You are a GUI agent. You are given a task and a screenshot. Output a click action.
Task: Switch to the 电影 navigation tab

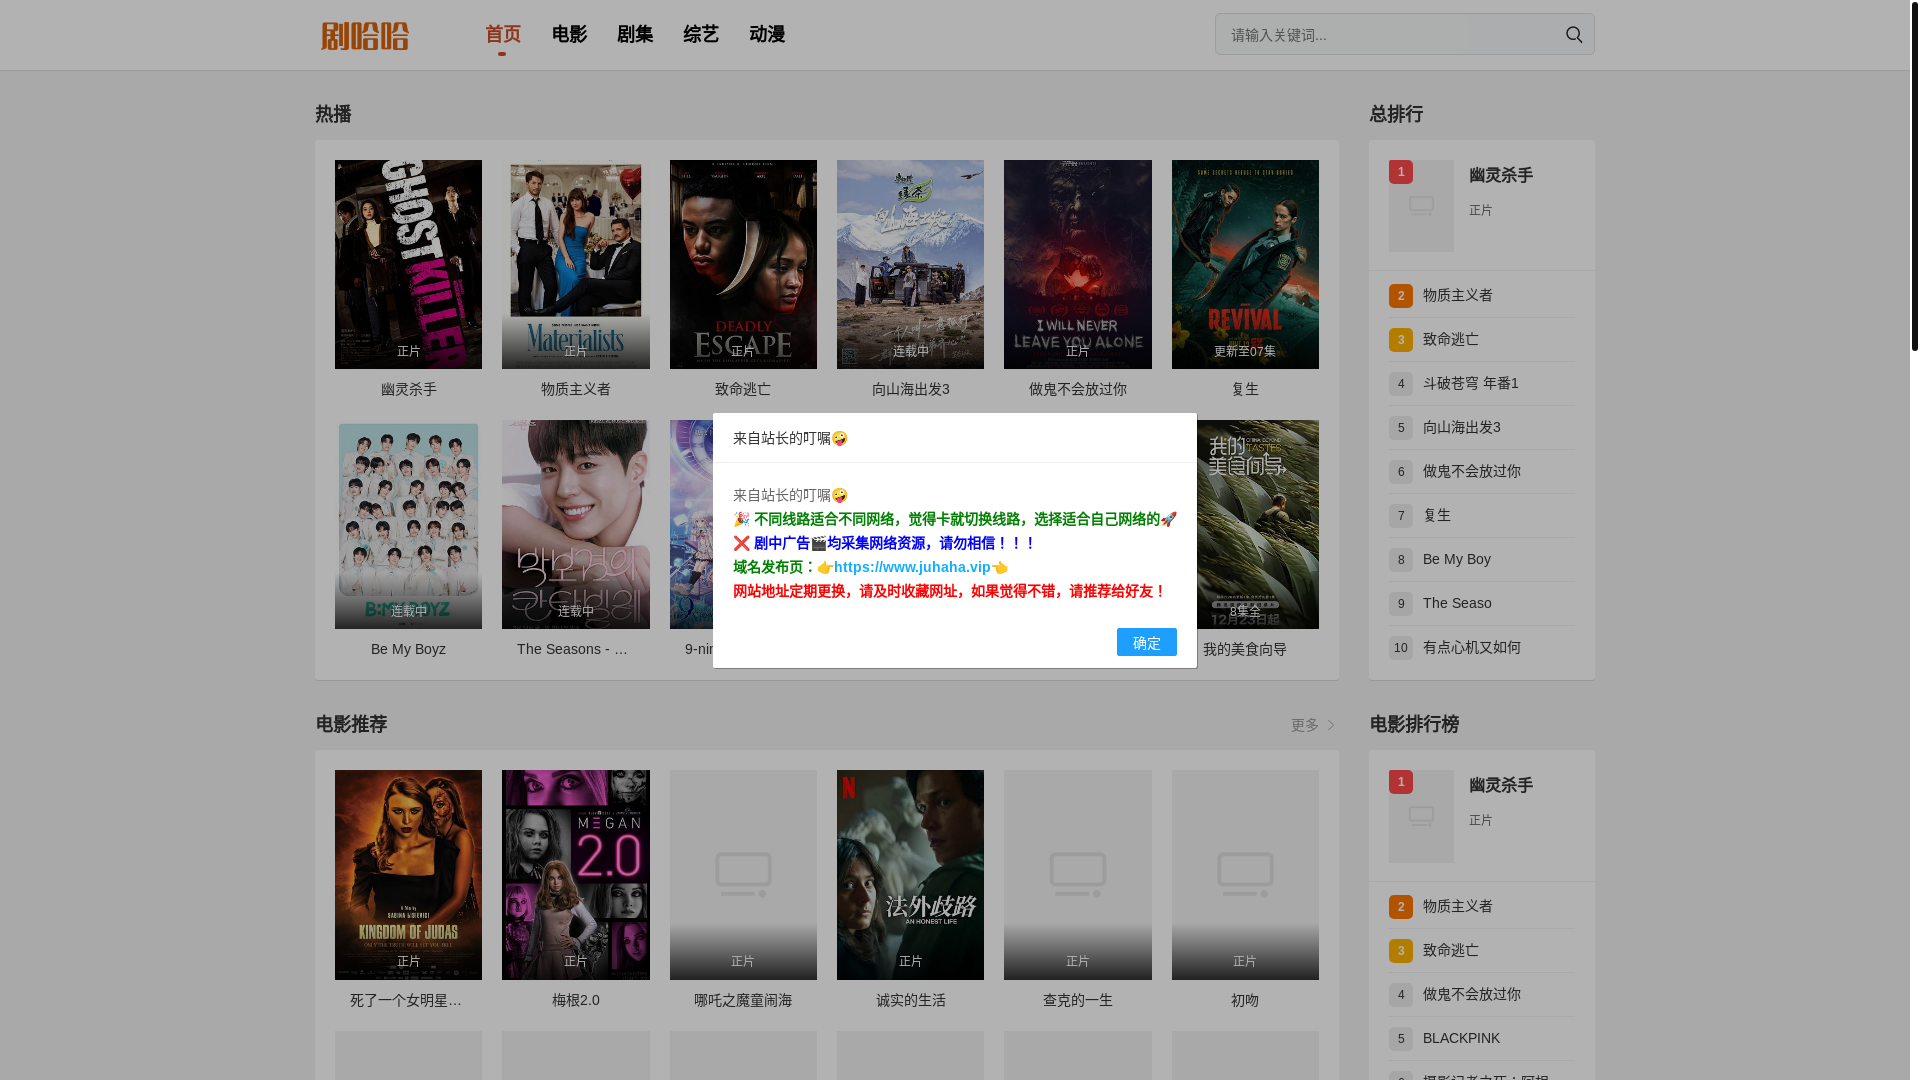point(569,35)
